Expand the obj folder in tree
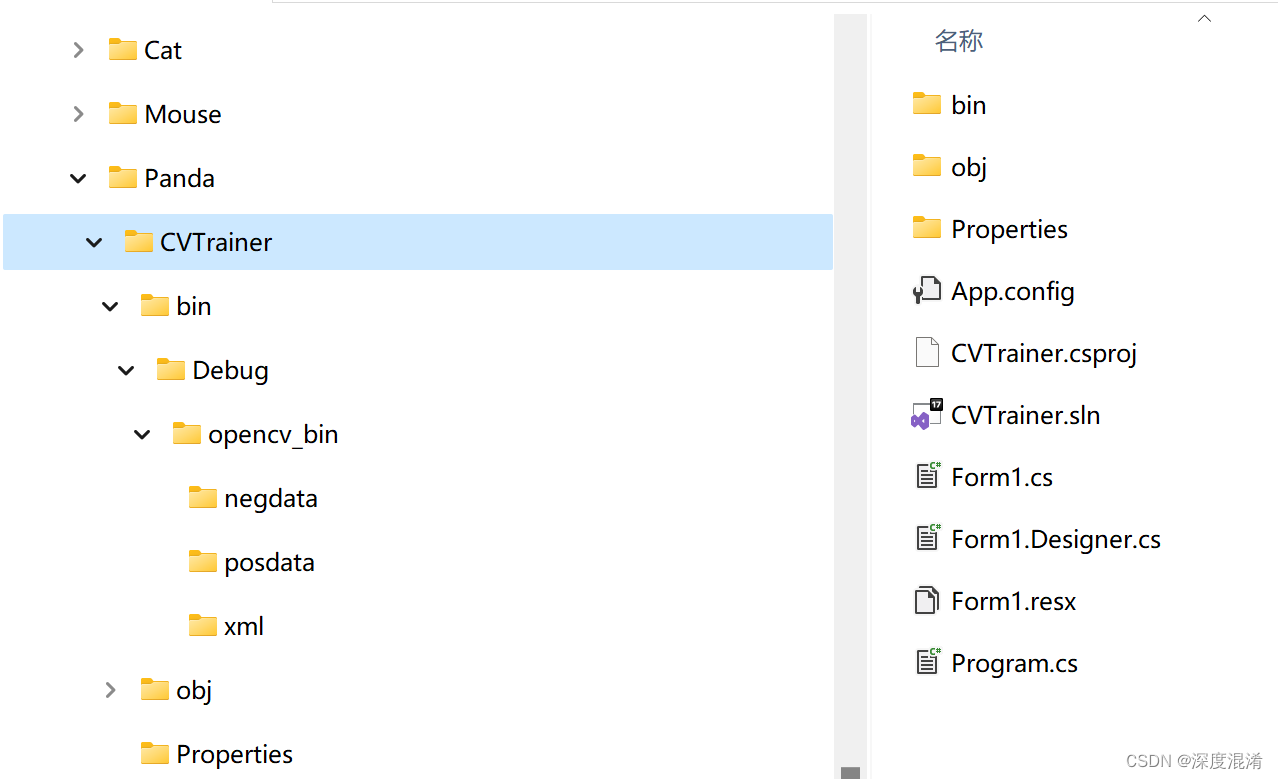The width and height of the screenshot is (1278, 779). (x=111, y=690)
